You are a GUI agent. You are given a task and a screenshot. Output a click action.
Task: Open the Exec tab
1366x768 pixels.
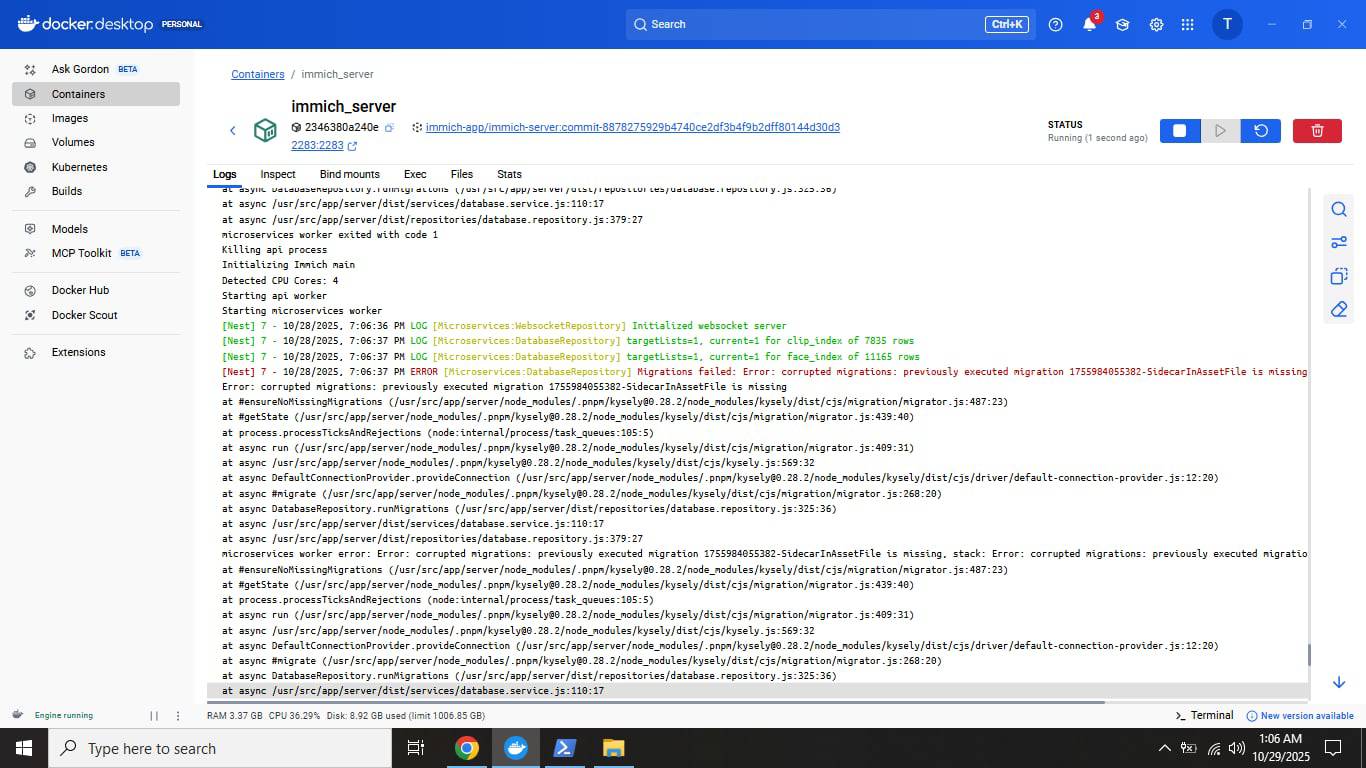coord(415,174)
